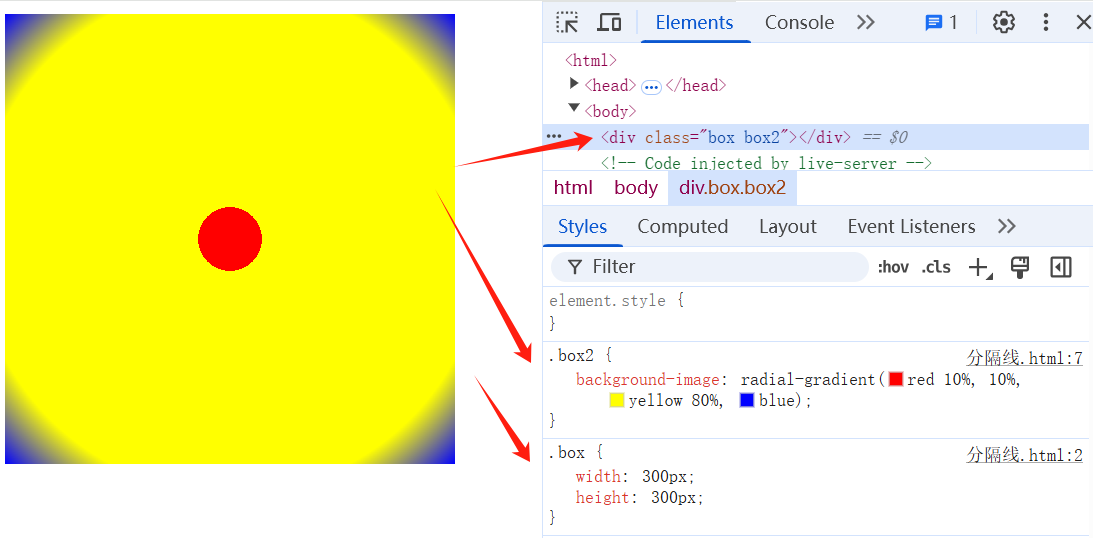Toggle the :hov element state panel
The height and width of the screenshot is (538, 1093).
point(893,267)
